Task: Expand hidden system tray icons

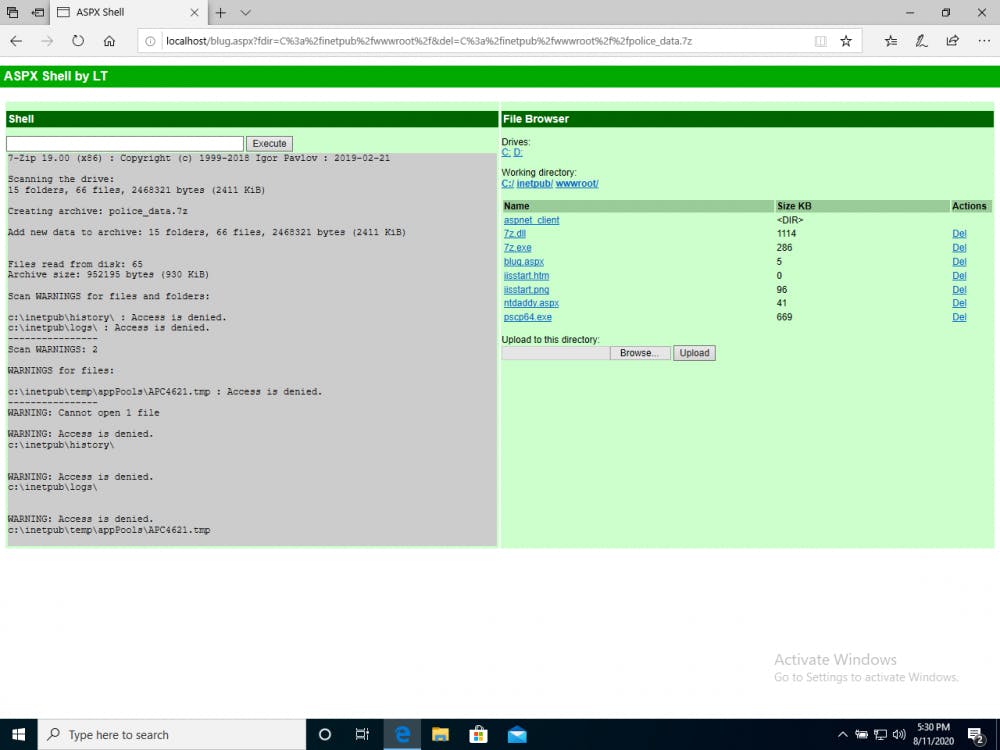Action: [x=843, y=734]
